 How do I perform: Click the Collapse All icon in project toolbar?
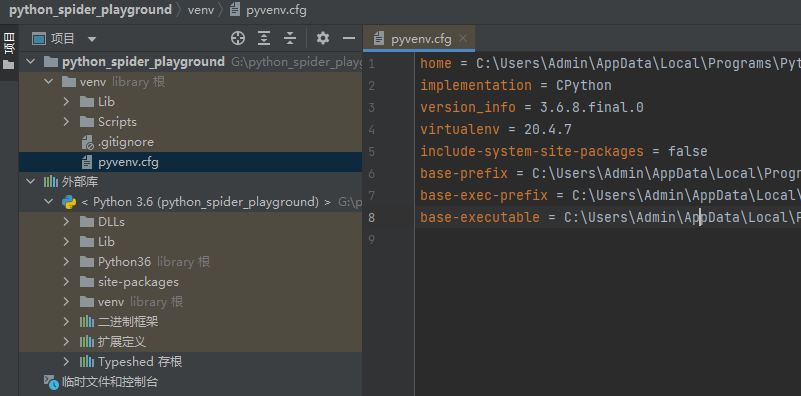[290, 38]
